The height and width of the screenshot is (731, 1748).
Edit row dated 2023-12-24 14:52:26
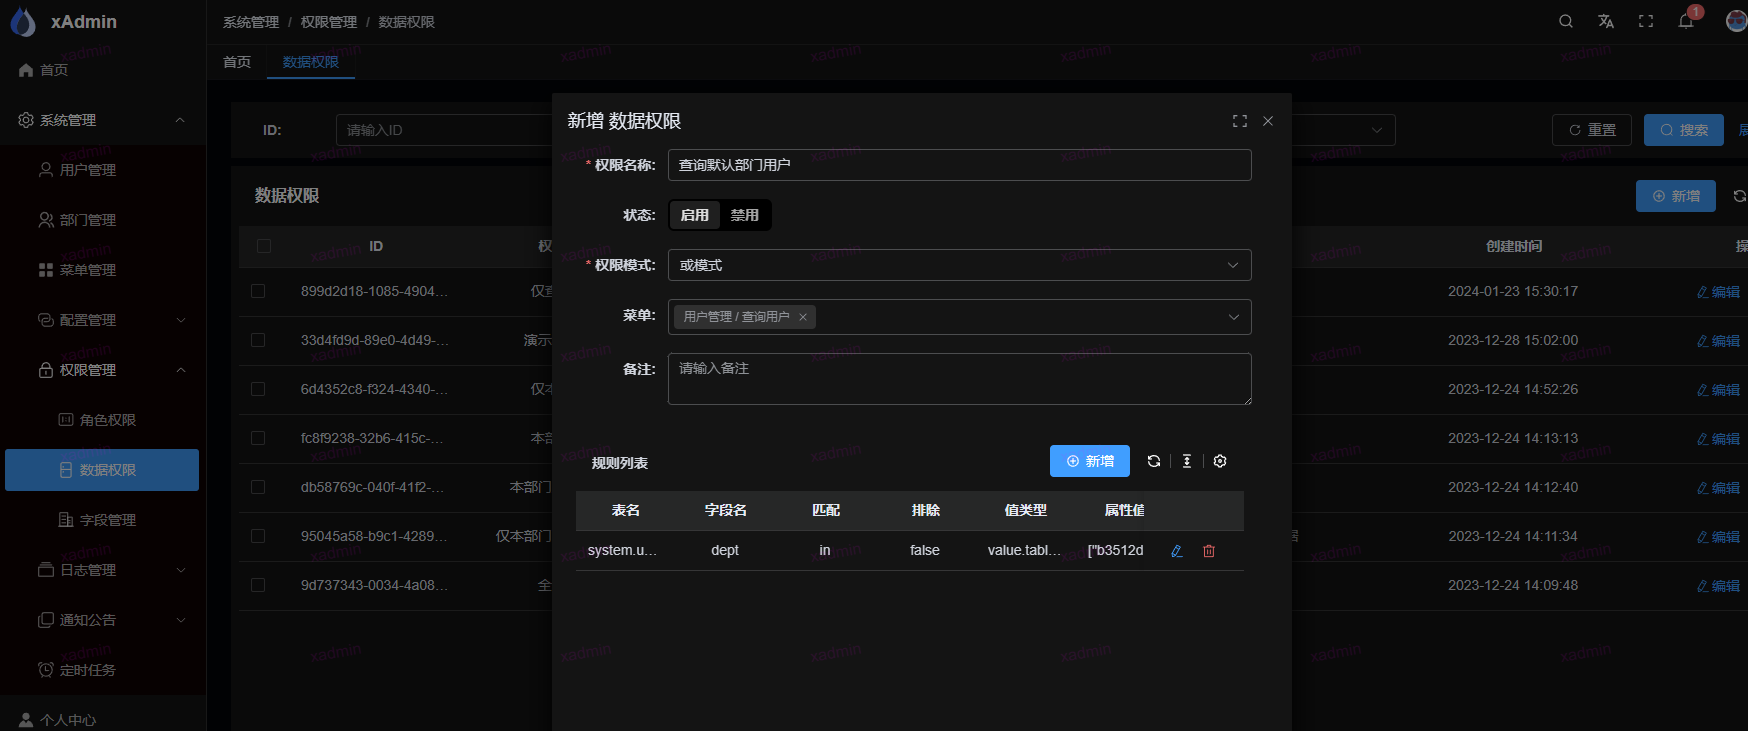click(x=1718, y=390)
